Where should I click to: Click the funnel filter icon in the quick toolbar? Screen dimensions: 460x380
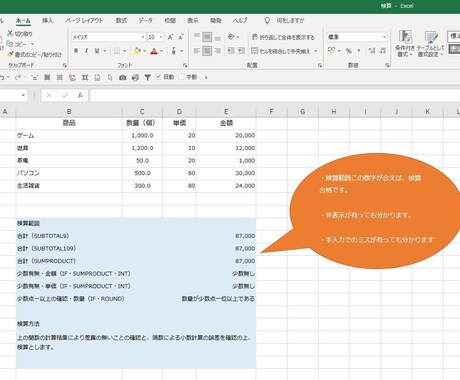[x=147, y=77]
